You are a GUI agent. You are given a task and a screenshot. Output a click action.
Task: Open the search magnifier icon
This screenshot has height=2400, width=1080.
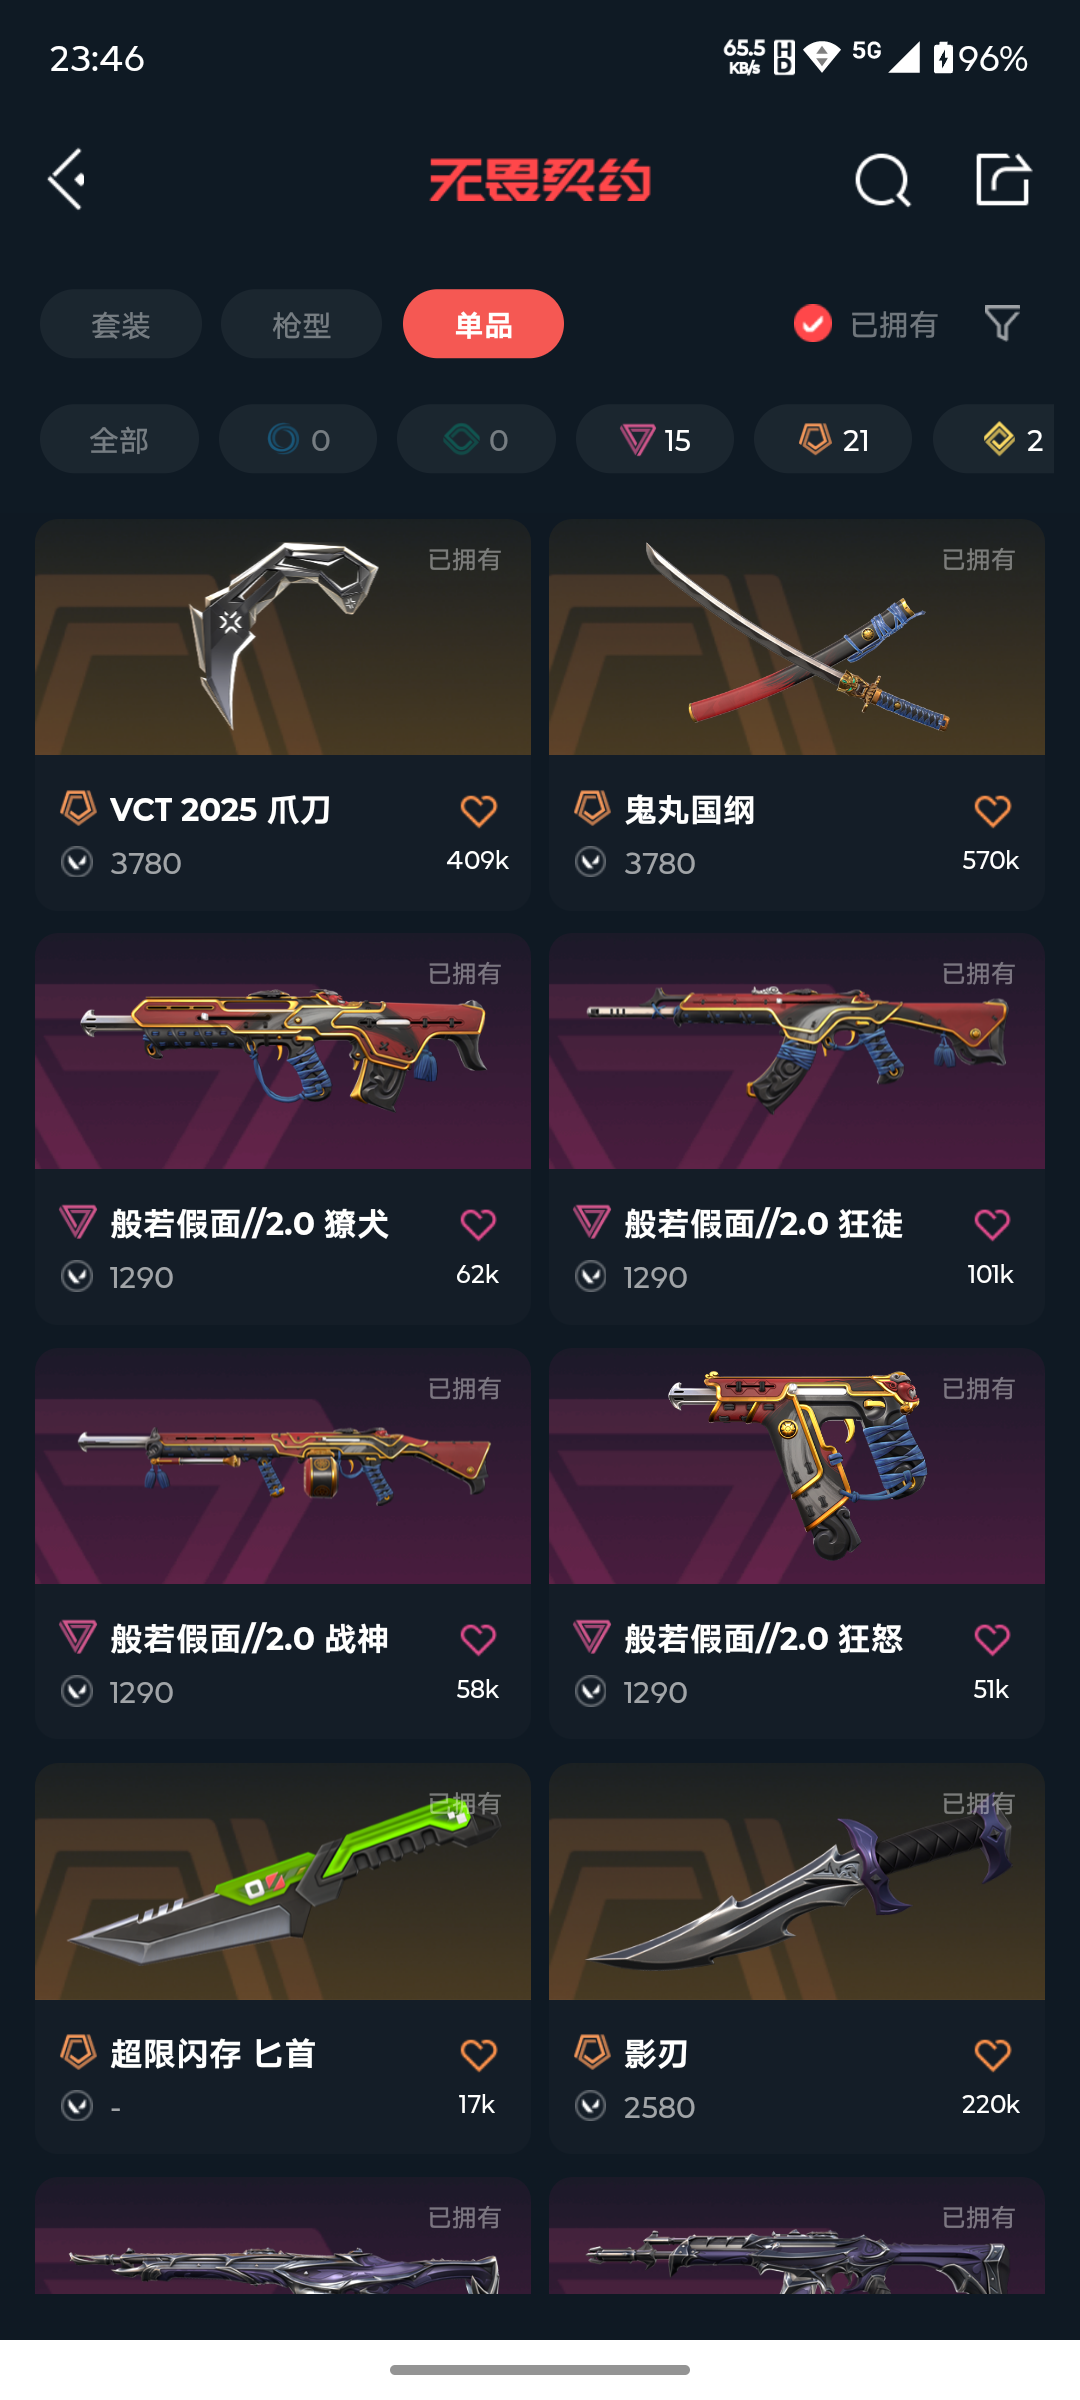coord(882,180)
